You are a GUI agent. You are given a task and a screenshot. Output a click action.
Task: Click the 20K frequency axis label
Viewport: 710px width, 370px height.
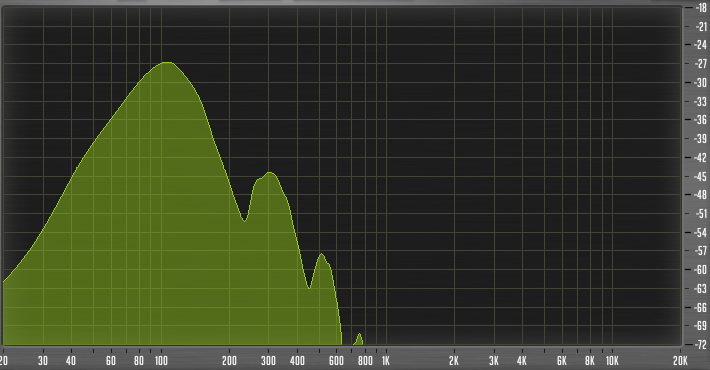click(x=680, y=361)
